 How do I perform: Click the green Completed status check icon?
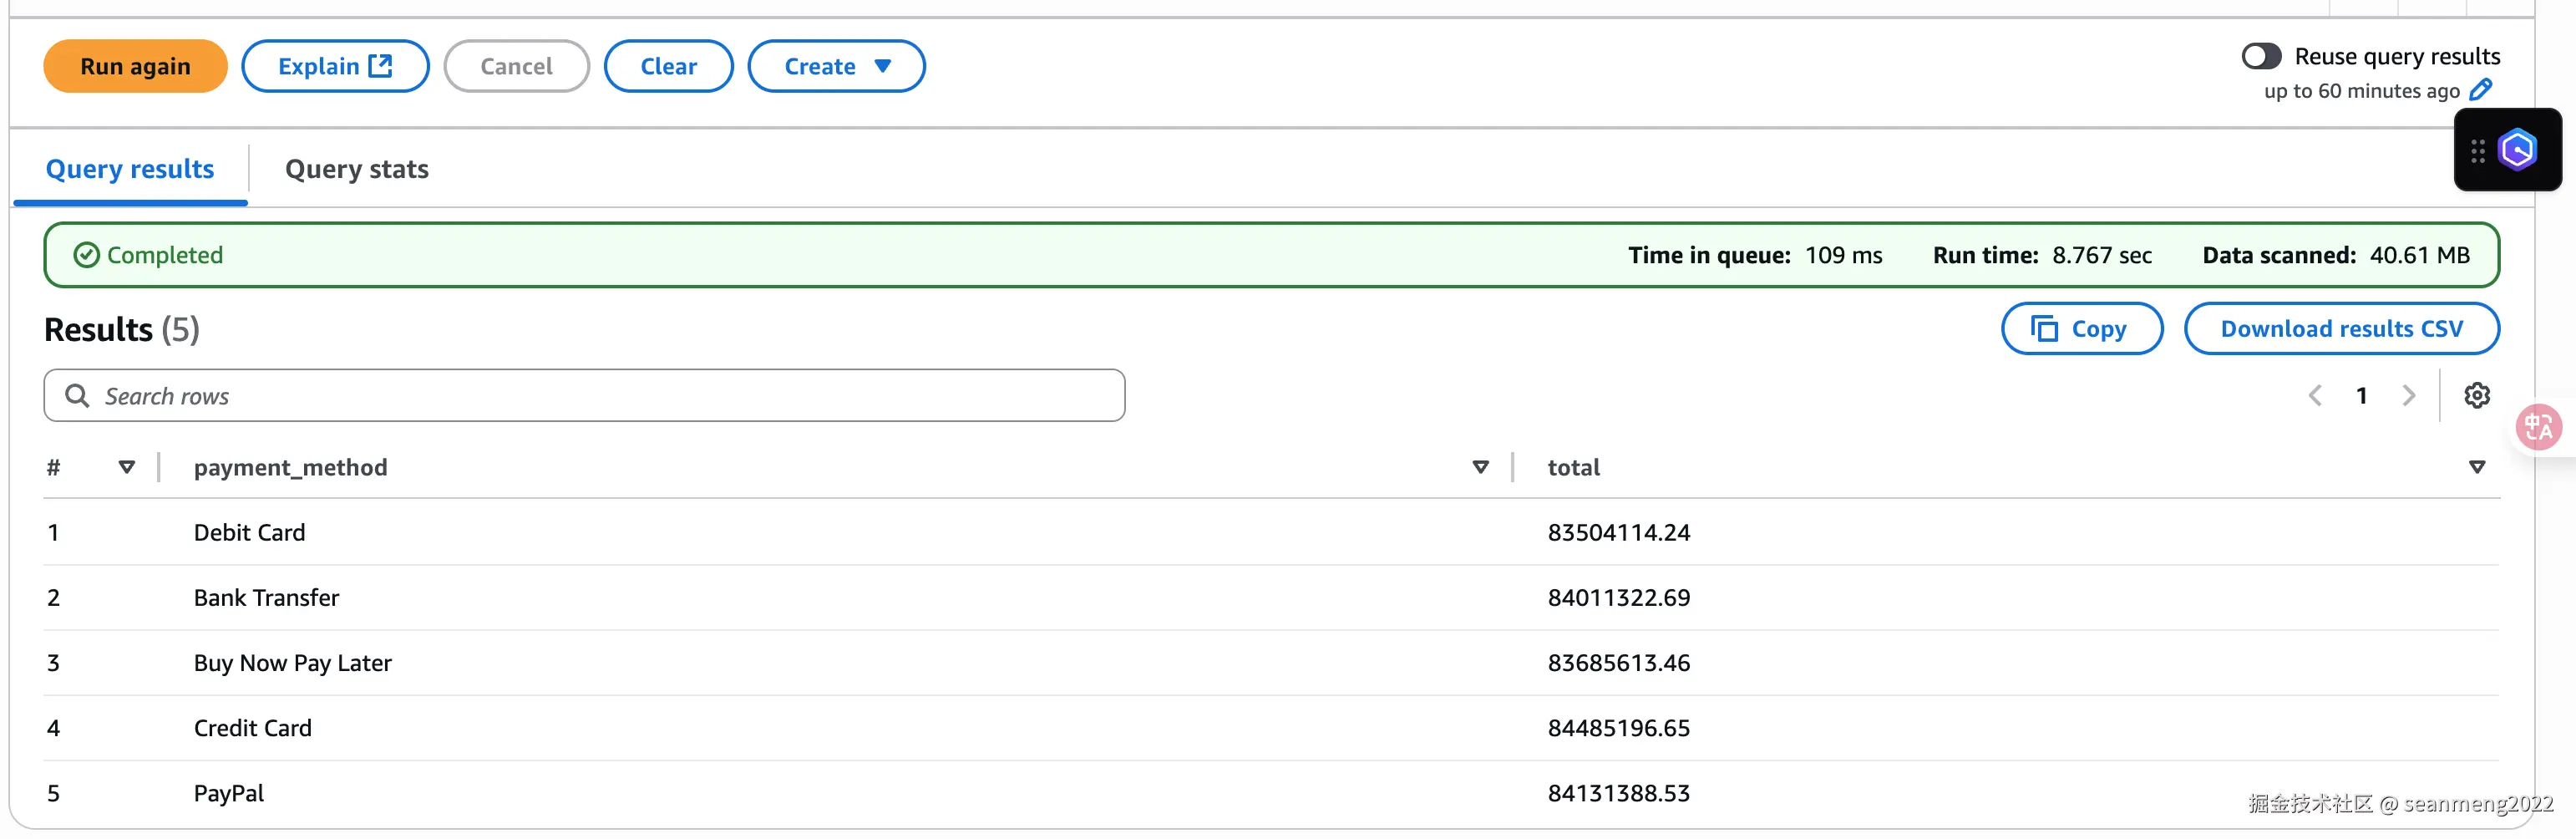pyautogui.click(x=87, y=256)
